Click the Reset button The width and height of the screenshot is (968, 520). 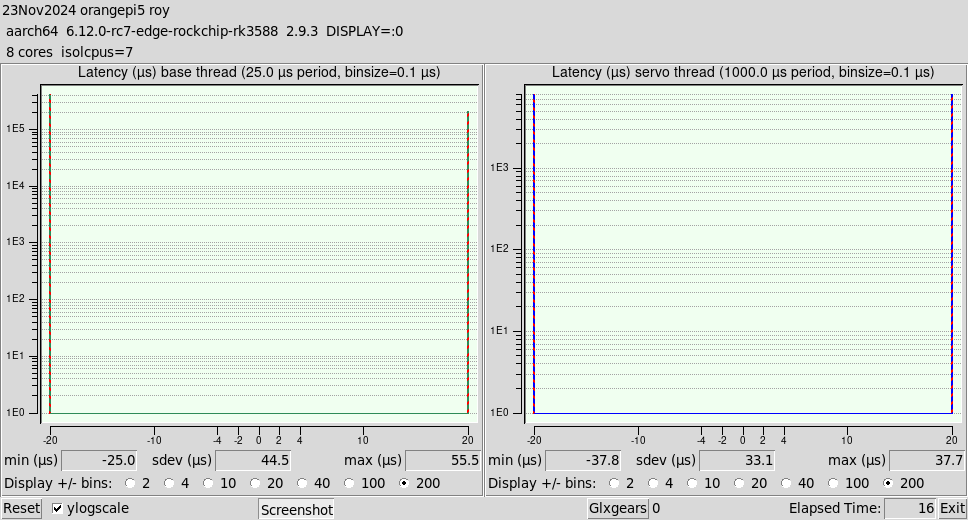click(21, 508)
